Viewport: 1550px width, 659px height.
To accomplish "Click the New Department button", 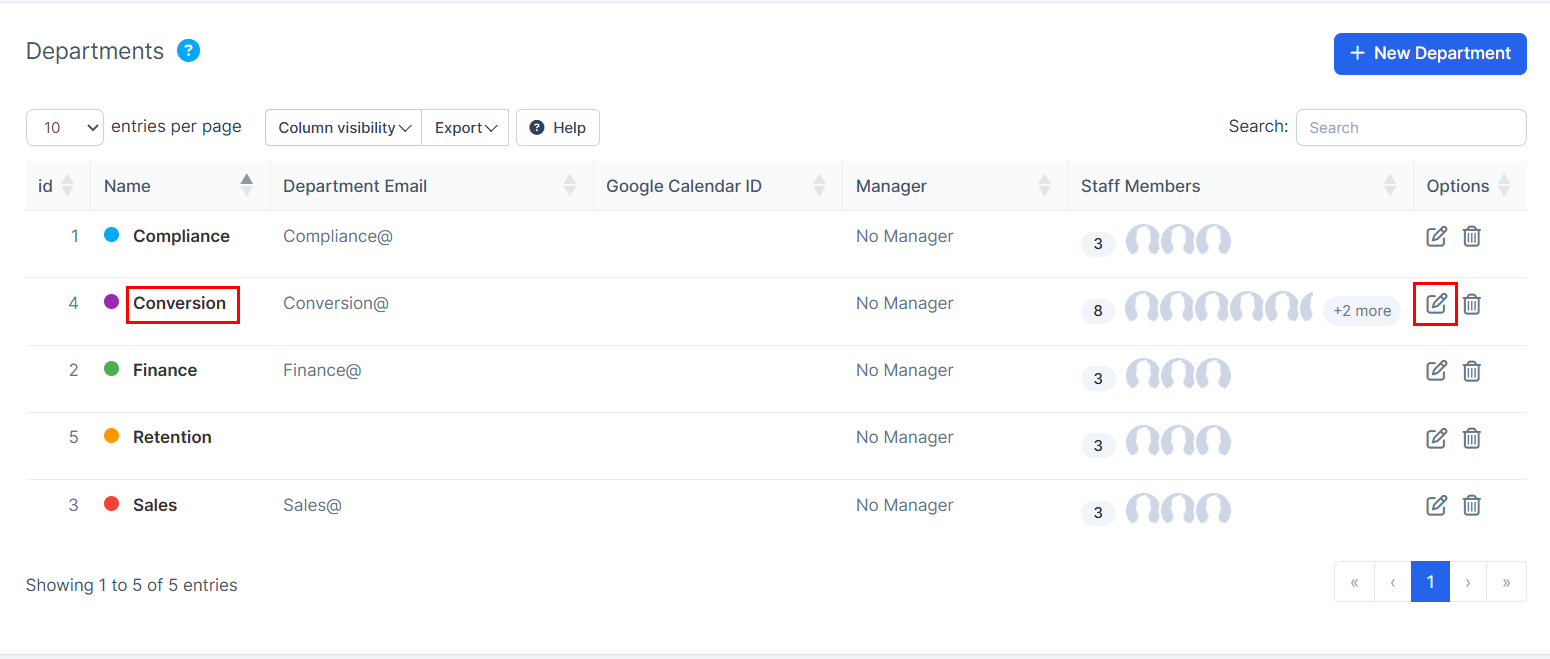I will (1429, 54).
